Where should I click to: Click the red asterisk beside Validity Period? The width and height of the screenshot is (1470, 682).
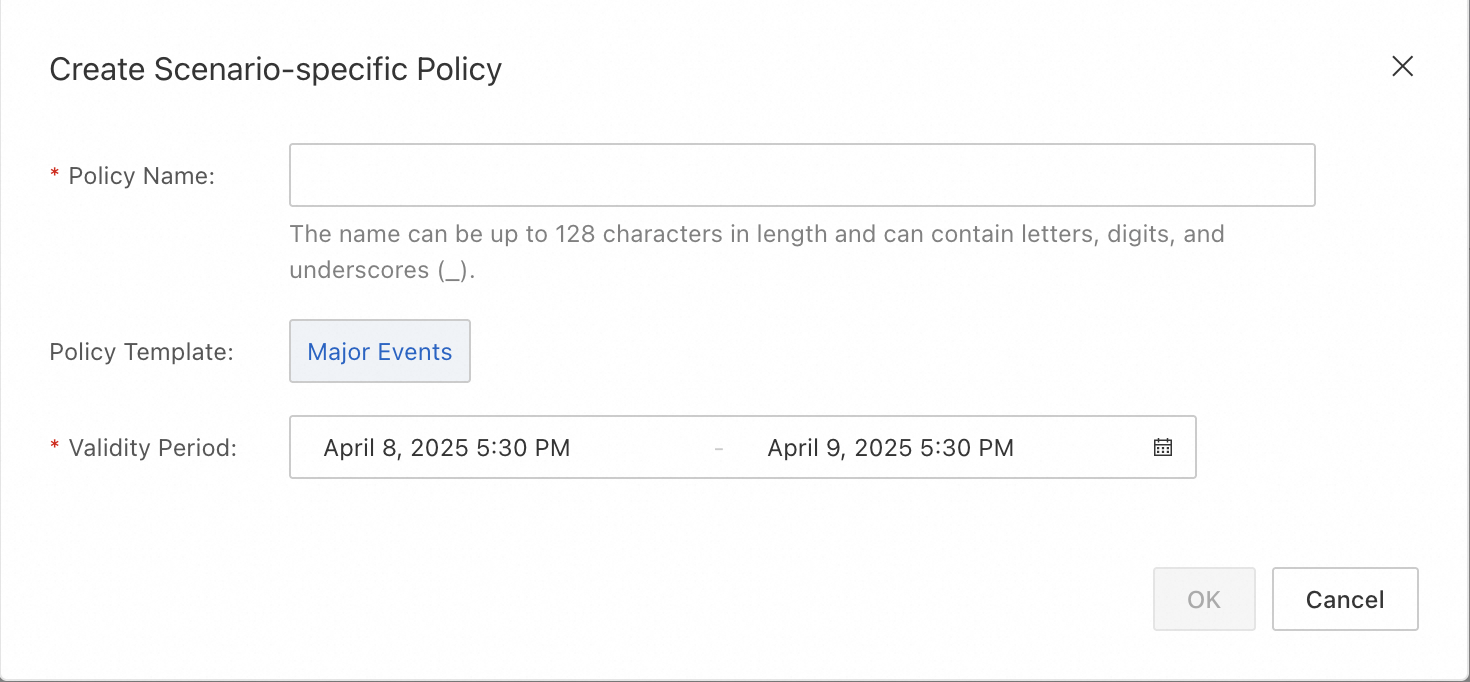(x=55, y=447)
